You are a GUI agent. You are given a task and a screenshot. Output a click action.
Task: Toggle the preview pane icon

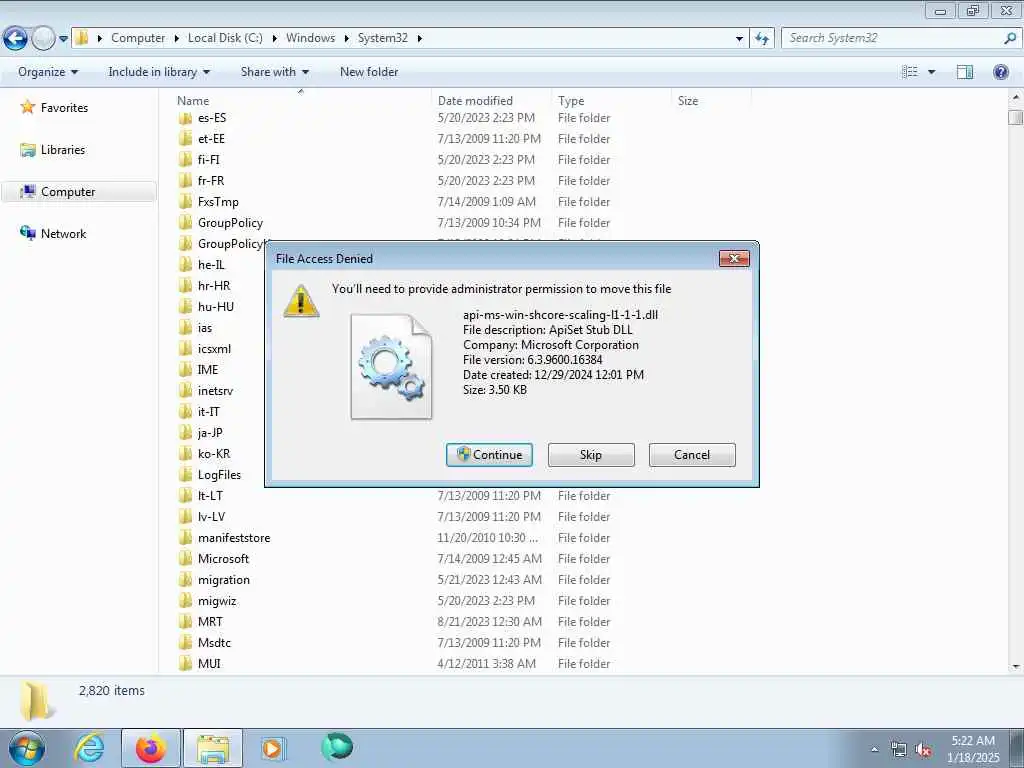click(x=965, y=72)
